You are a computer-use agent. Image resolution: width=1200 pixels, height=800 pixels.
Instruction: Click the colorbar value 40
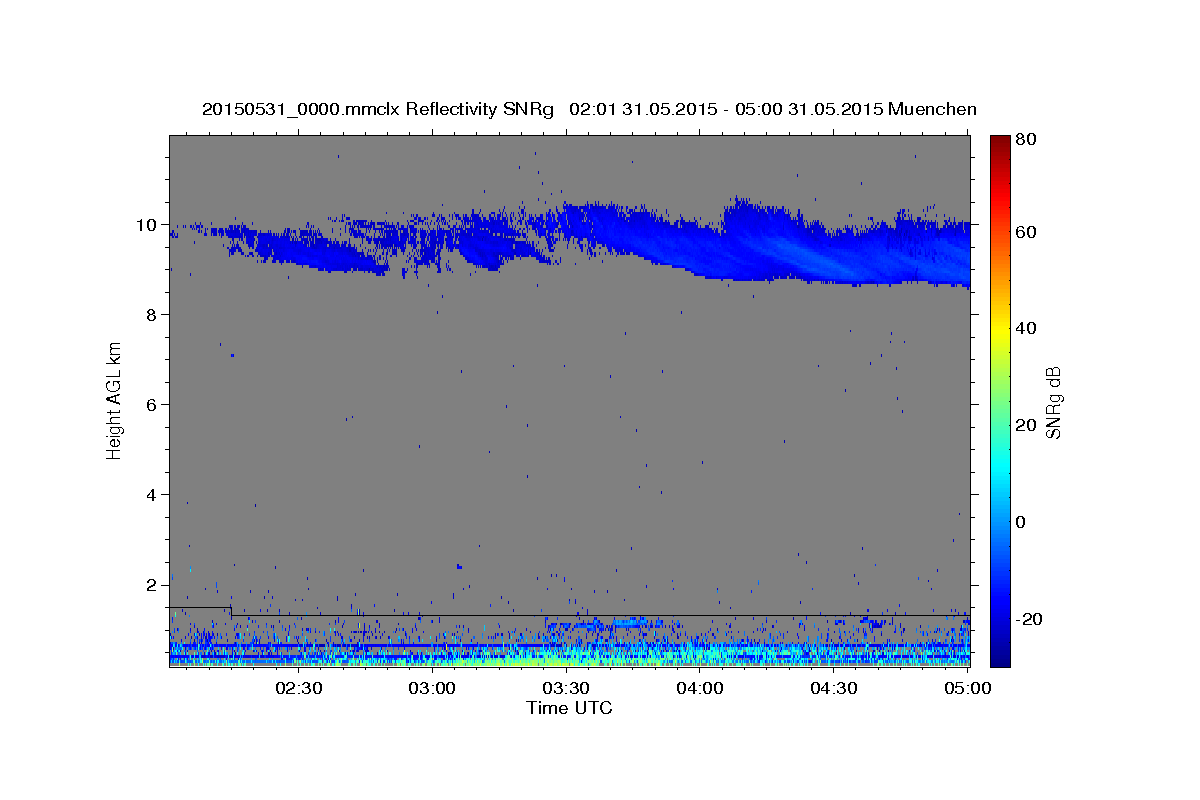coord(1025,328)
